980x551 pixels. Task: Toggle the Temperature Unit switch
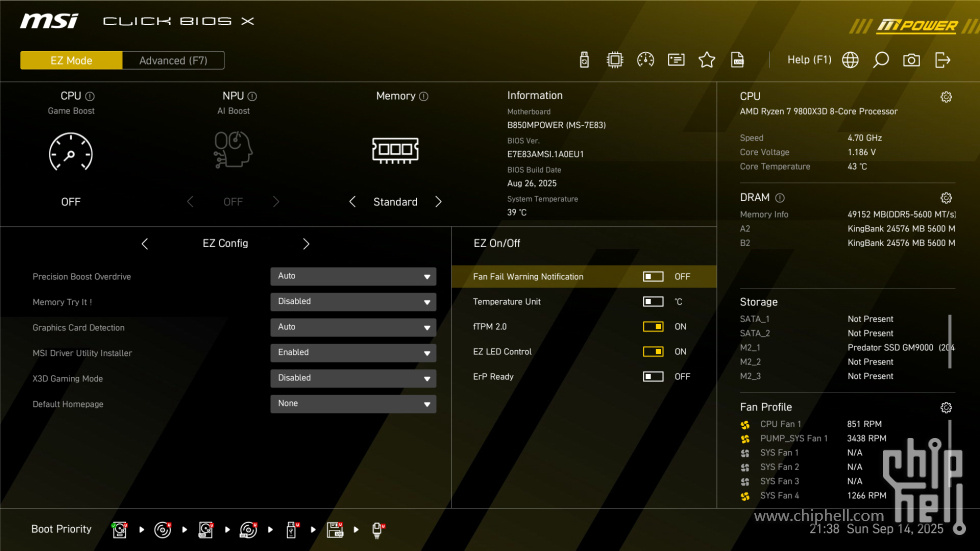[x=653, y=302]
